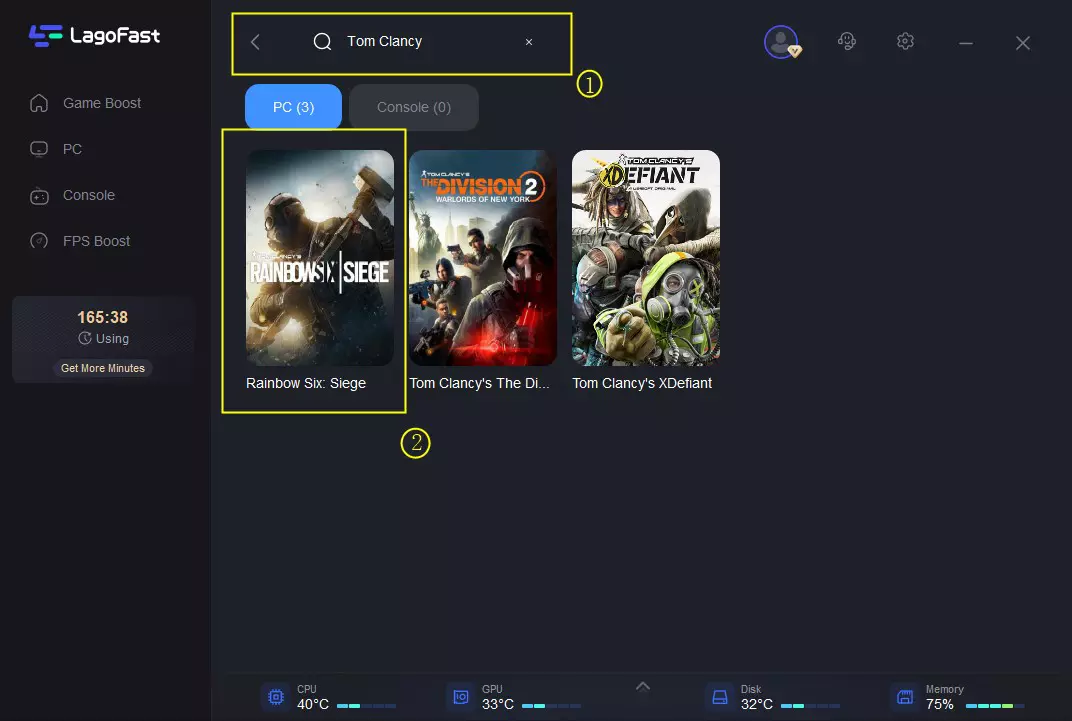The width and height of the screenshot is (1072, 721).
Task: Open the user profile avatar
Action: (x=780, y=42)
